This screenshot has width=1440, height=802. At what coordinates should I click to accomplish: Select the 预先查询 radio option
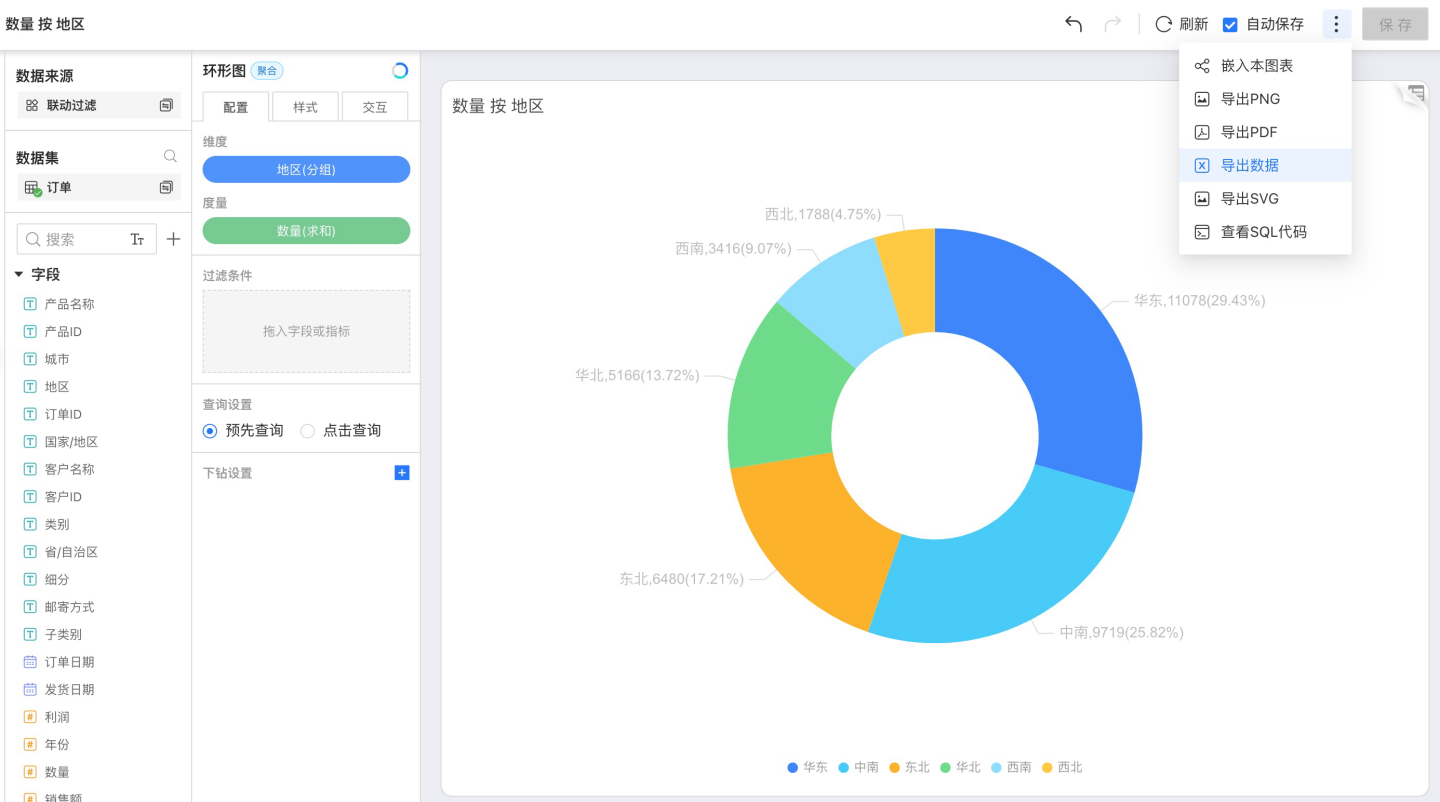(x=210, y=431)
